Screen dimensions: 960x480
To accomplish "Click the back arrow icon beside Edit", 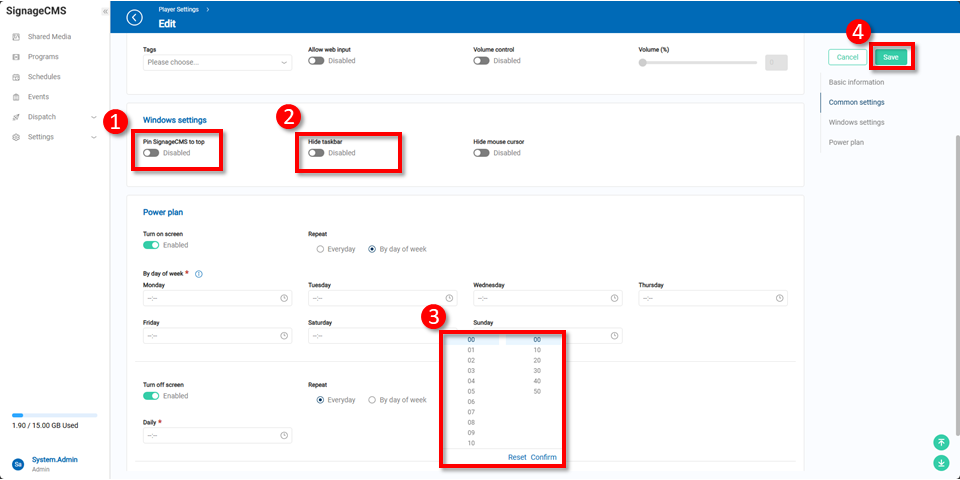I will coord(135,17).
